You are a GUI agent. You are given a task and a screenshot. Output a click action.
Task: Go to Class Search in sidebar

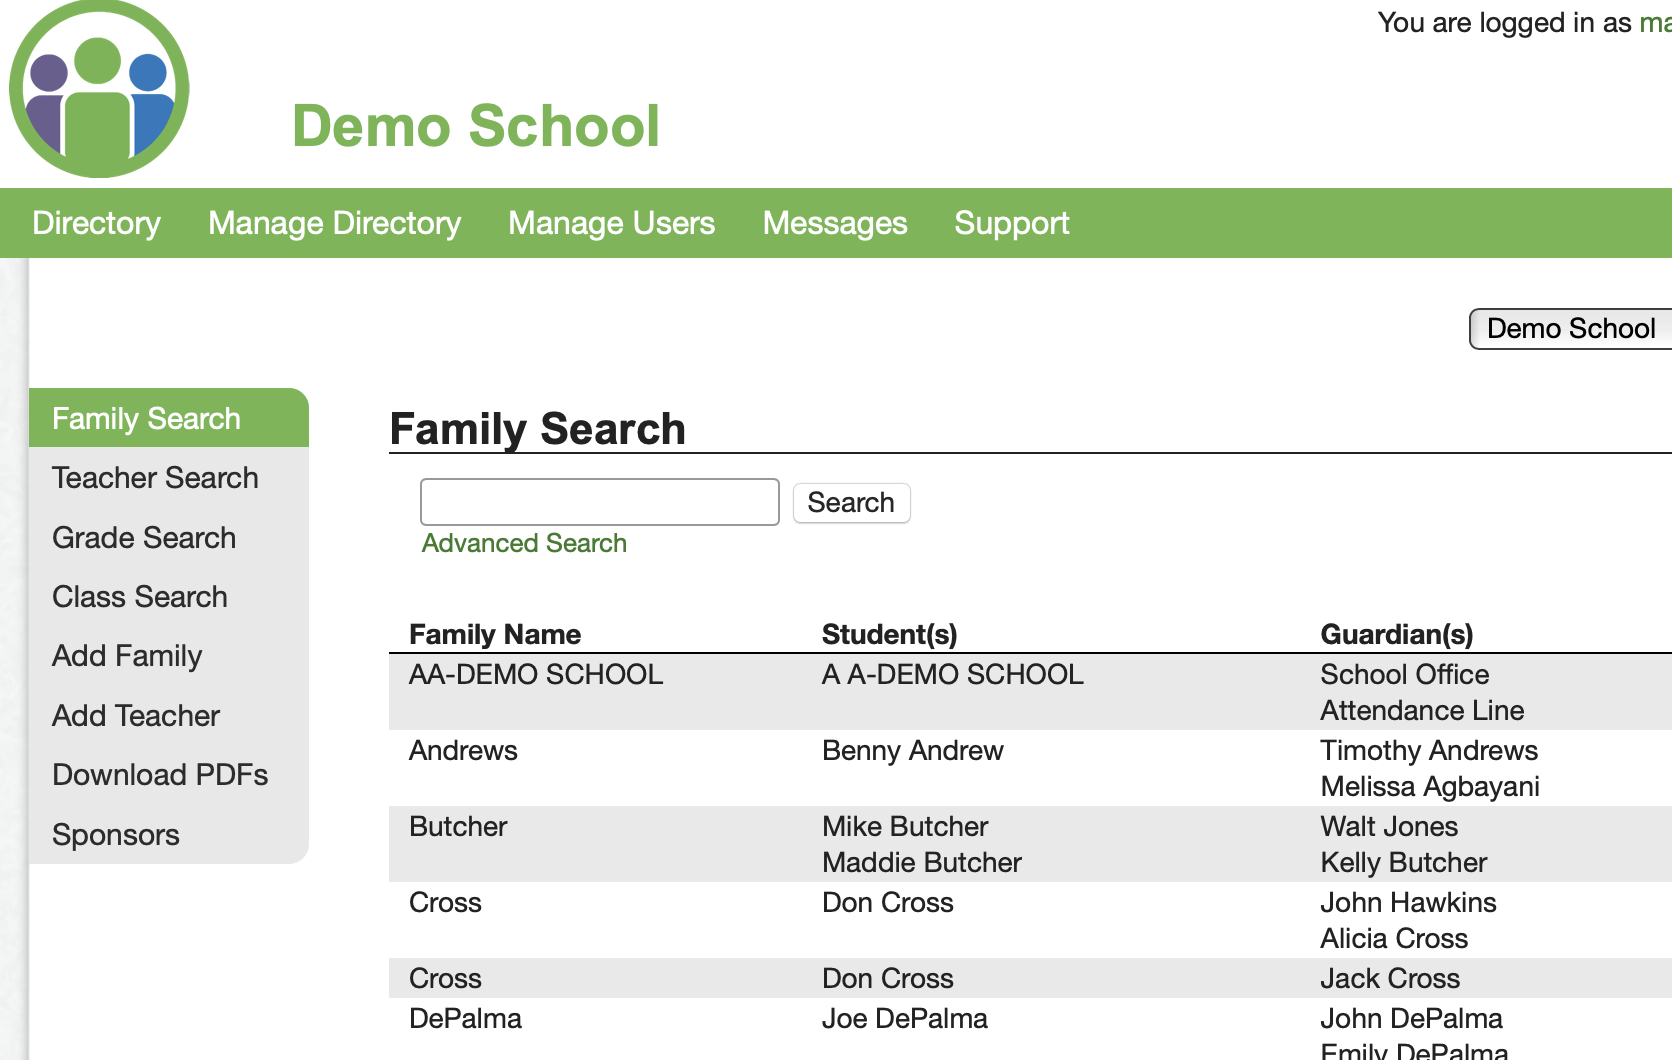(140, 597)
